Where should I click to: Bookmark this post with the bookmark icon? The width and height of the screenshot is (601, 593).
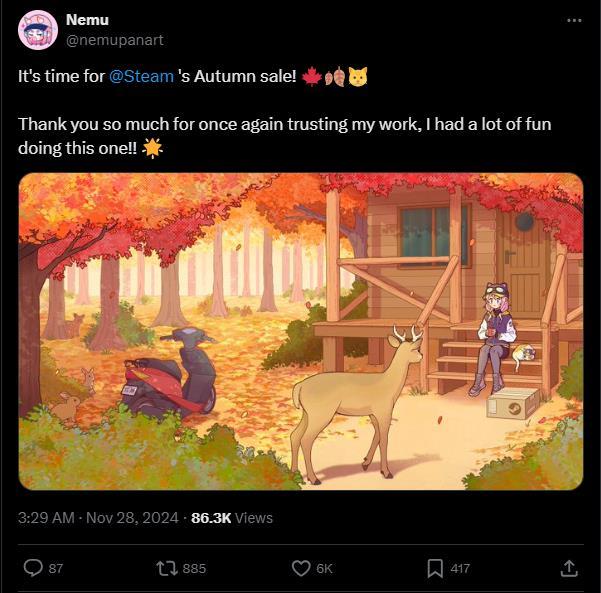435,568
